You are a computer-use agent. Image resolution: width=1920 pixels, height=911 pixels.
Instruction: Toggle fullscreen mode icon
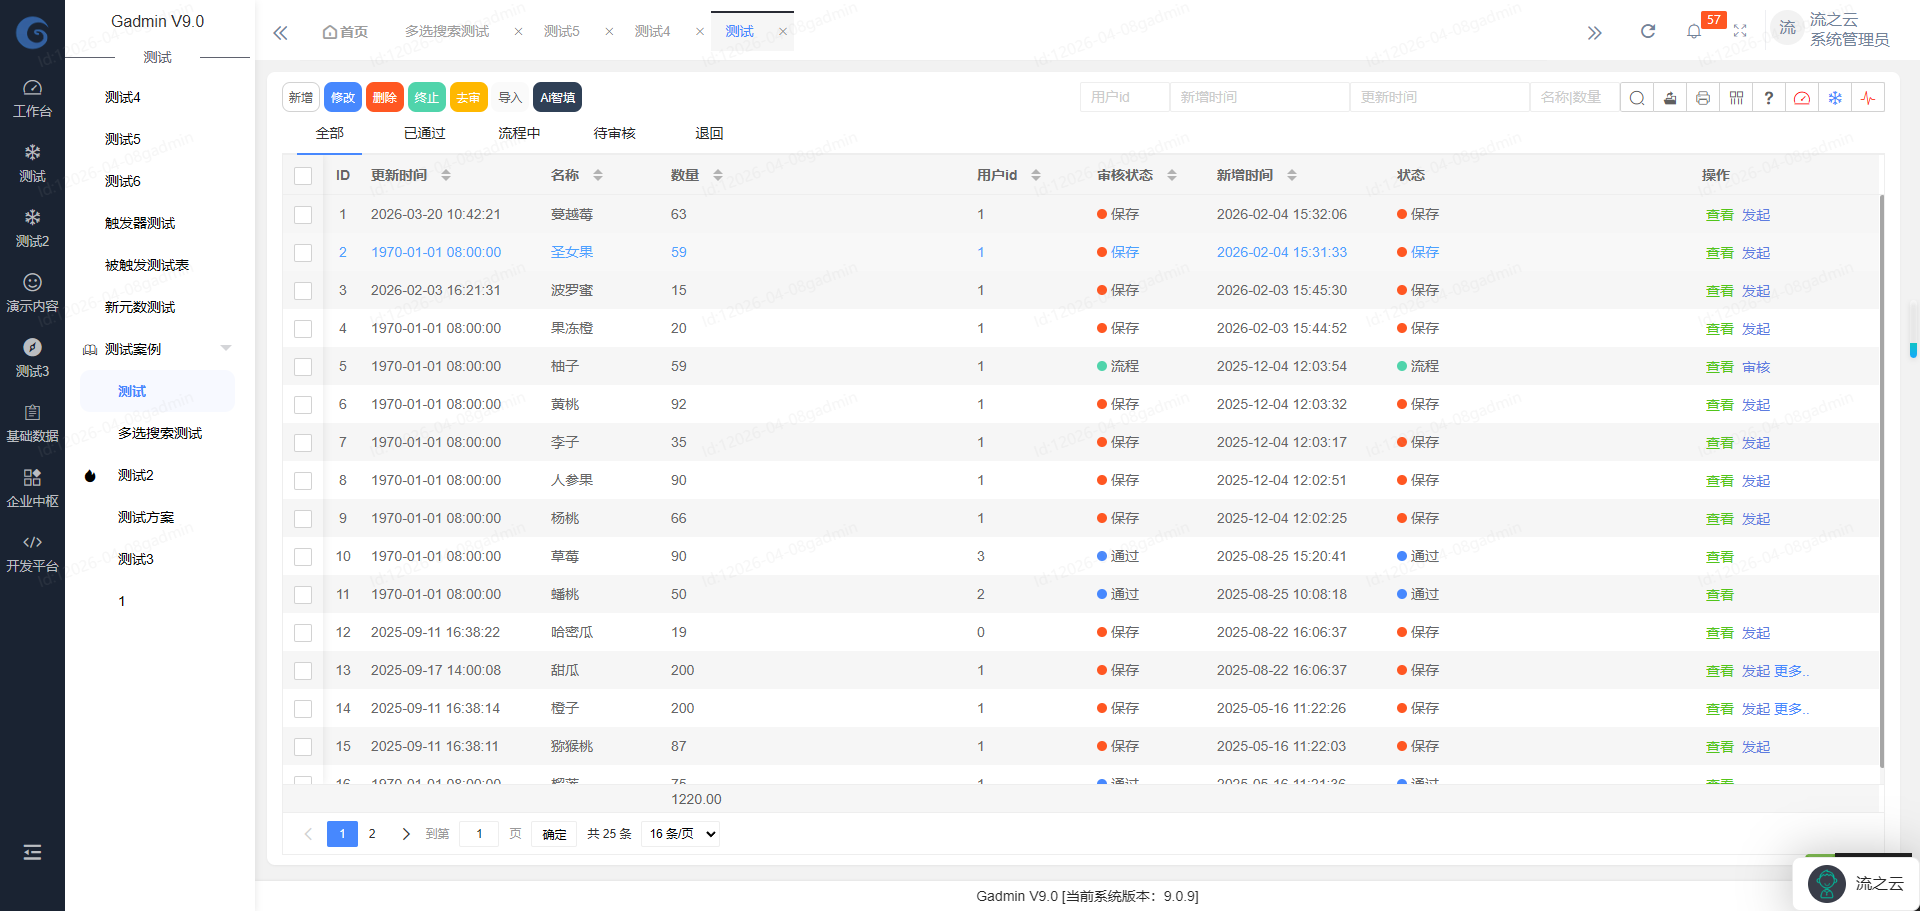point(1740,31)
